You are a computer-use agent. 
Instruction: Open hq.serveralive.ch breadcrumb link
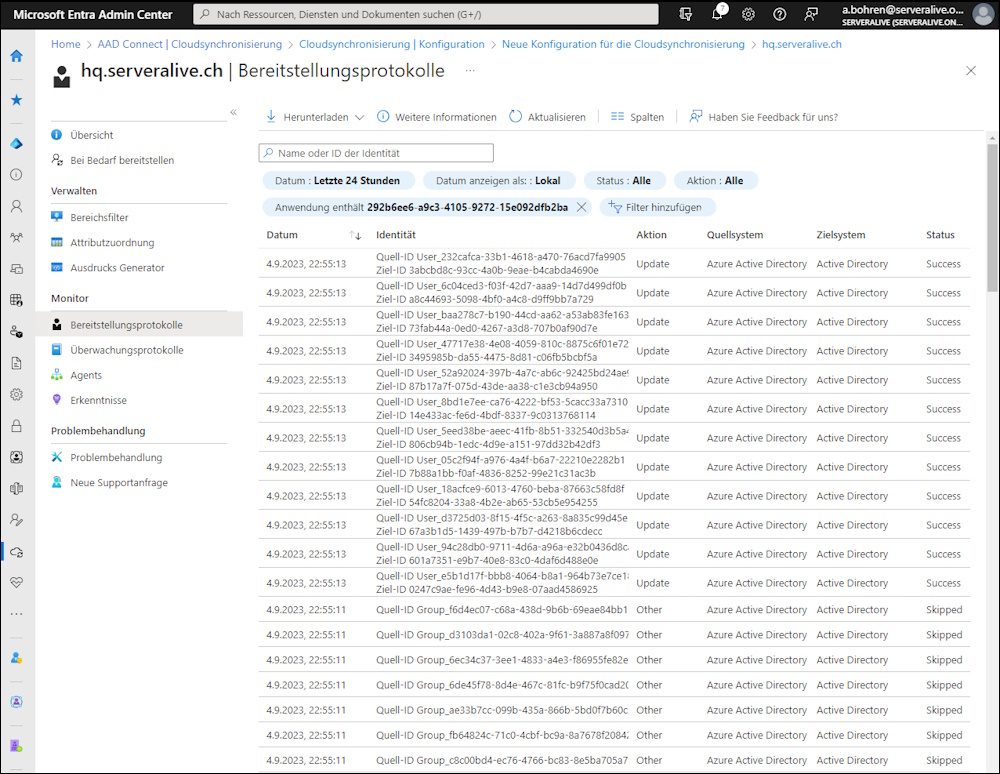(802, 44)
